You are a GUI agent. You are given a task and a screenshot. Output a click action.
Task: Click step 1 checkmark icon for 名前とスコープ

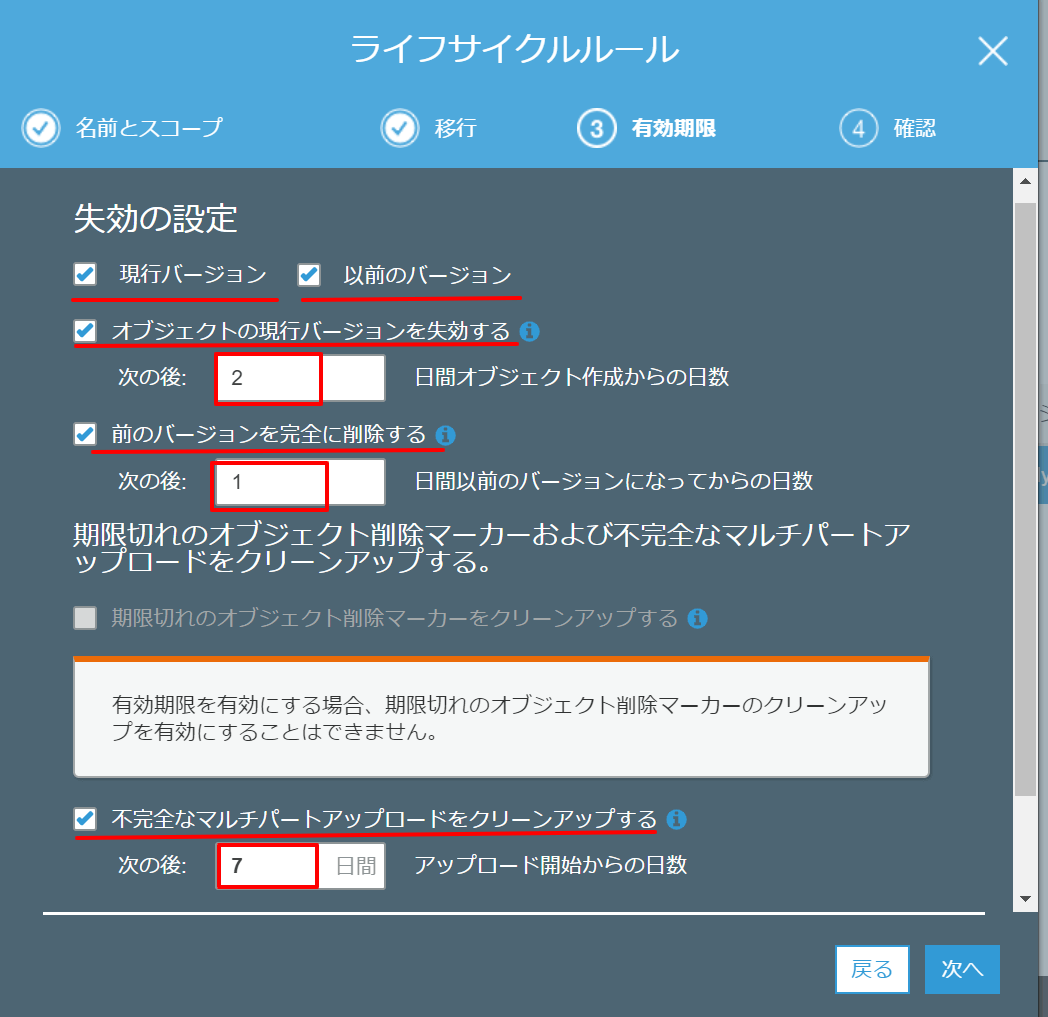[41, 128]
